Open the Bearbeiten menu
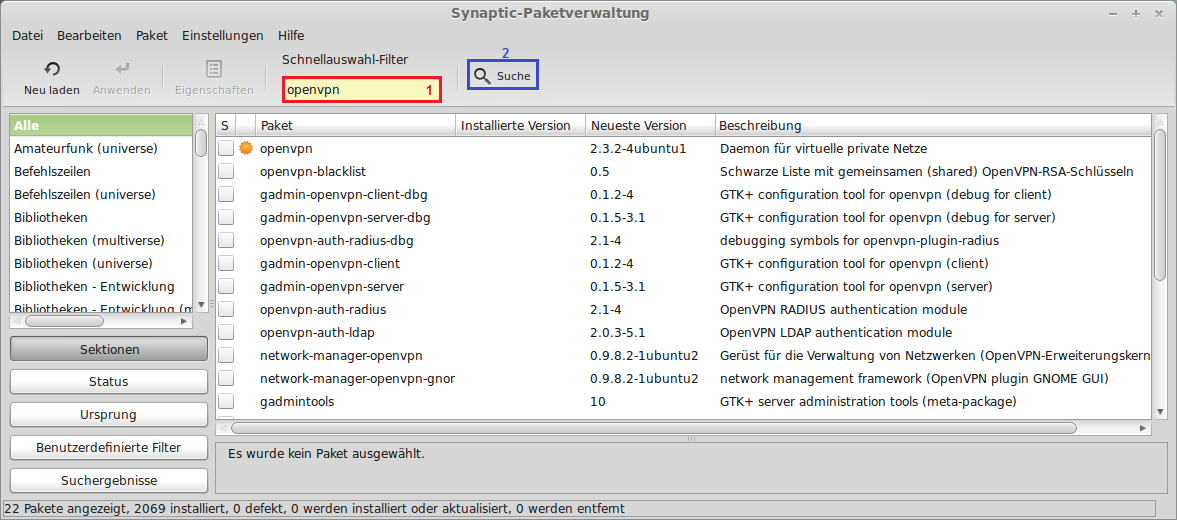The height and width of the screenshot is (520, 1177). pos(89,35)
